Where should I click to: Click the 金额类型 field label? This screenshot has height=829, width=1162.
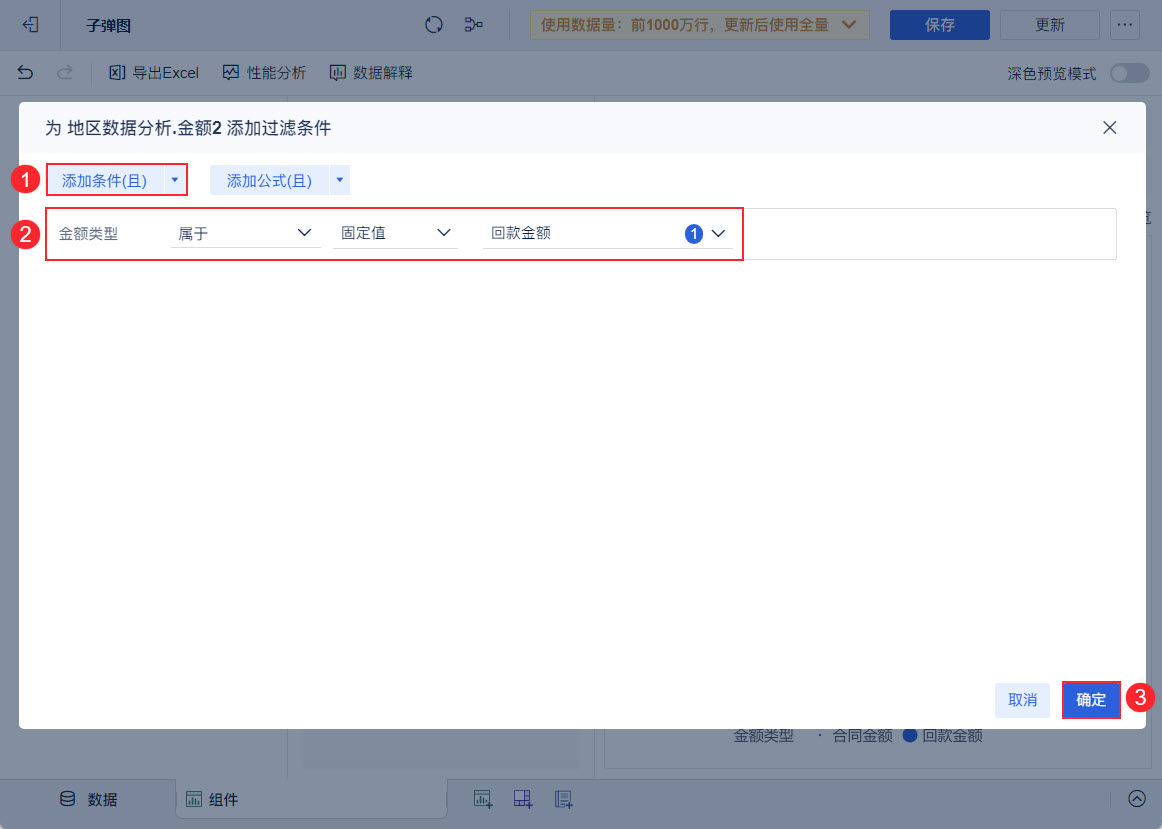tap(88, 234)
